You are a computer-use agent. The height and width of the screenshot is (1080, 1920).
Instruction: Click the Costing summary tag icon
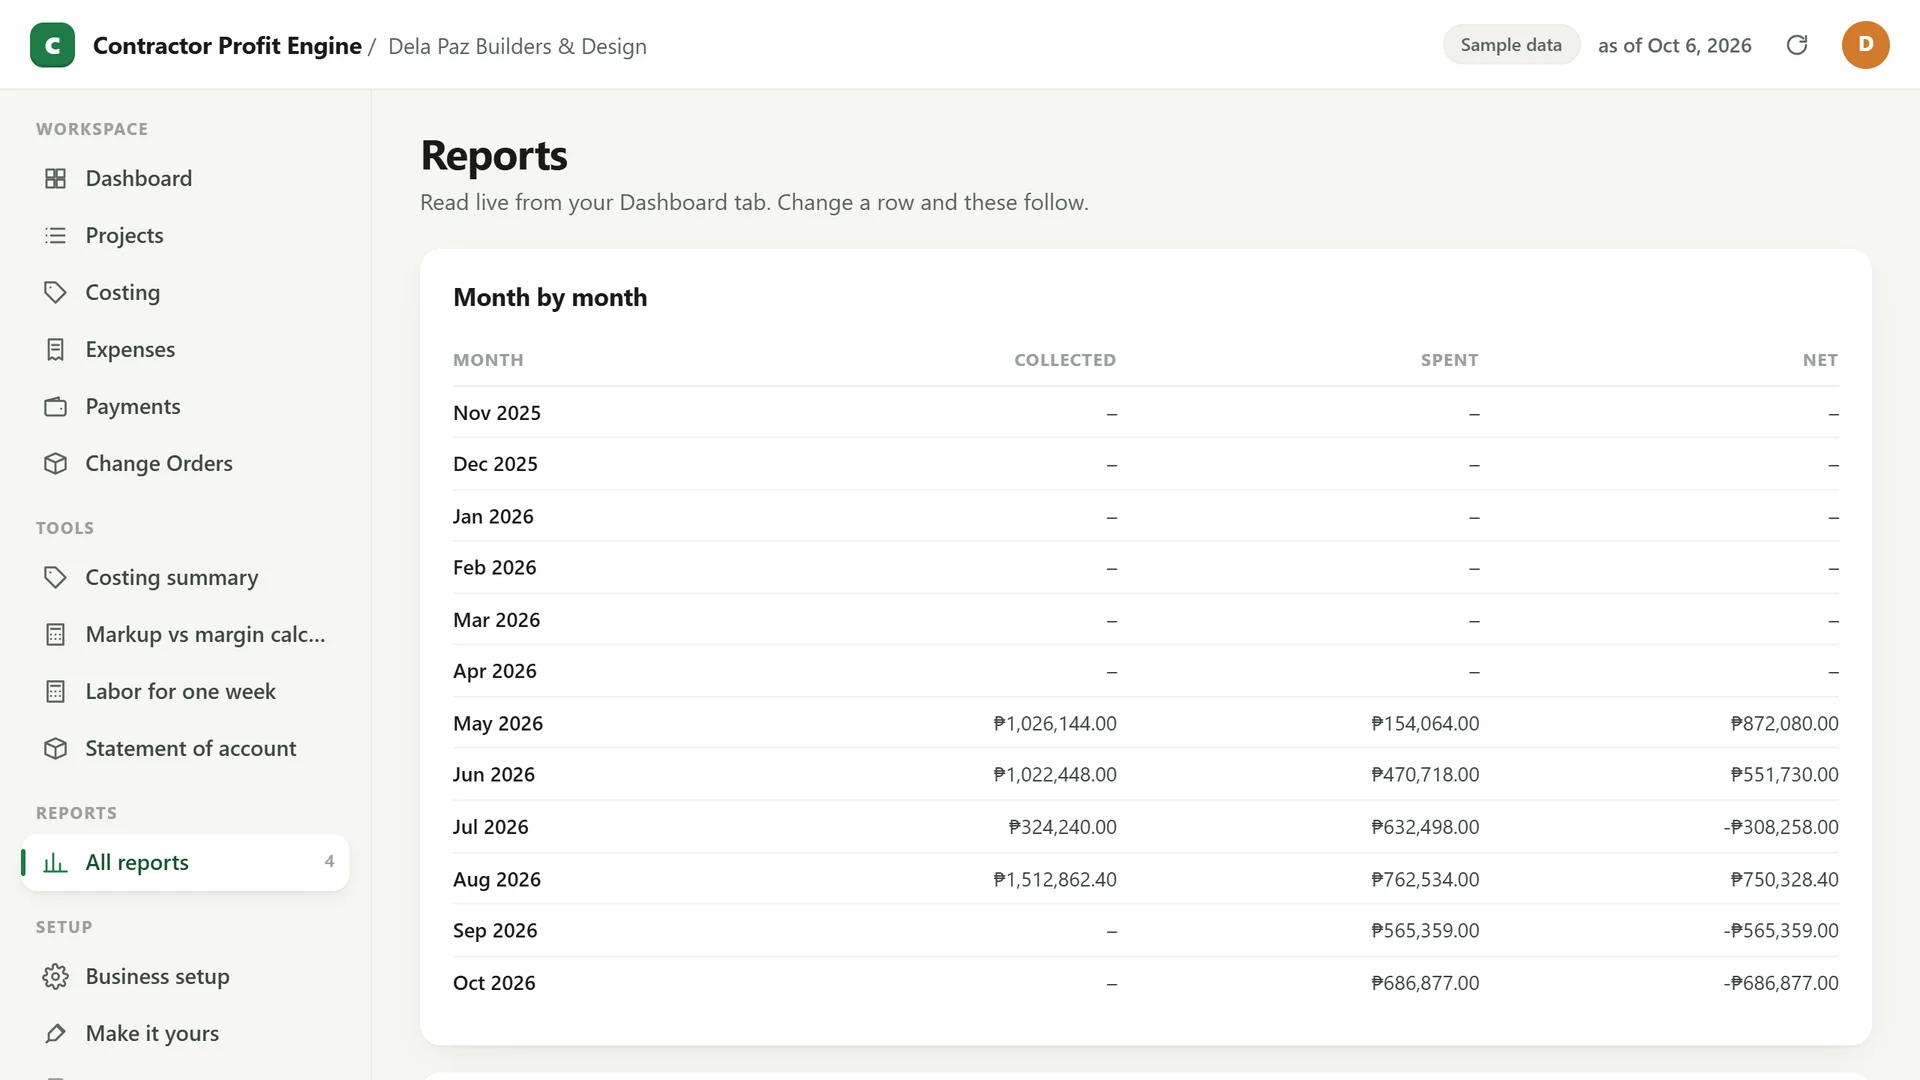[x=56, y=577]
